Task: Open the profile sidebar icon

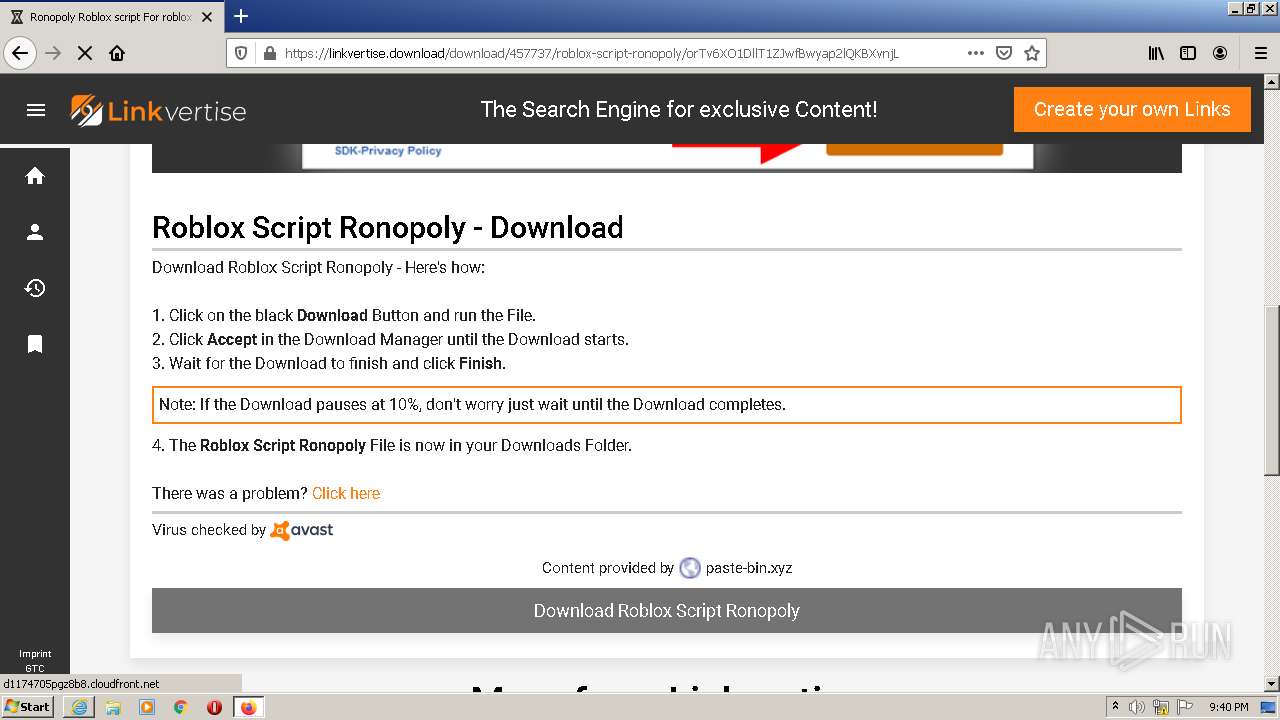Action: [35, 232]
